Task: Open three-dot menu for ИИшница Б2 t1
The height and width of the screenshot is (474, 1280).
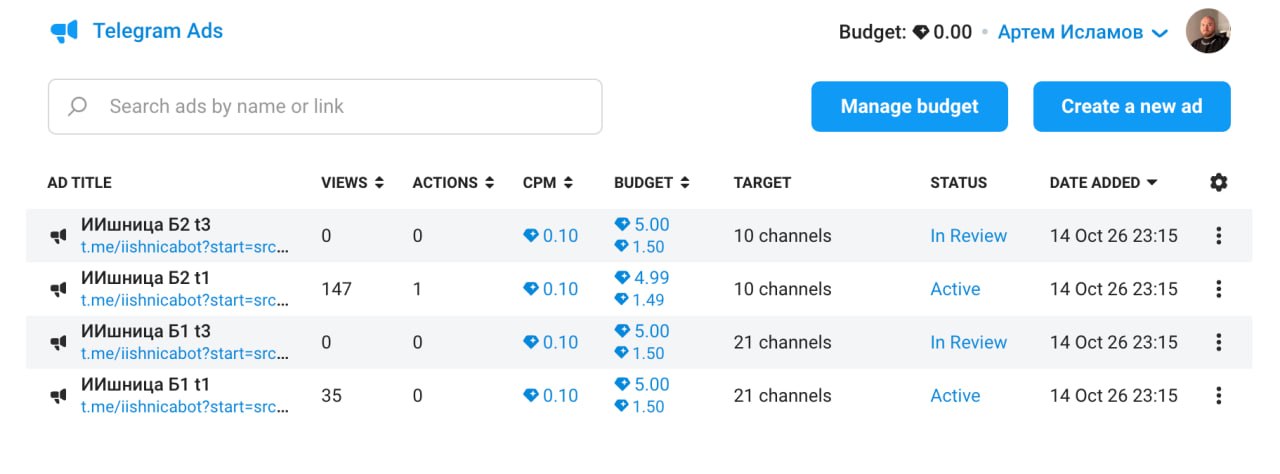Action: [1218, 289]
